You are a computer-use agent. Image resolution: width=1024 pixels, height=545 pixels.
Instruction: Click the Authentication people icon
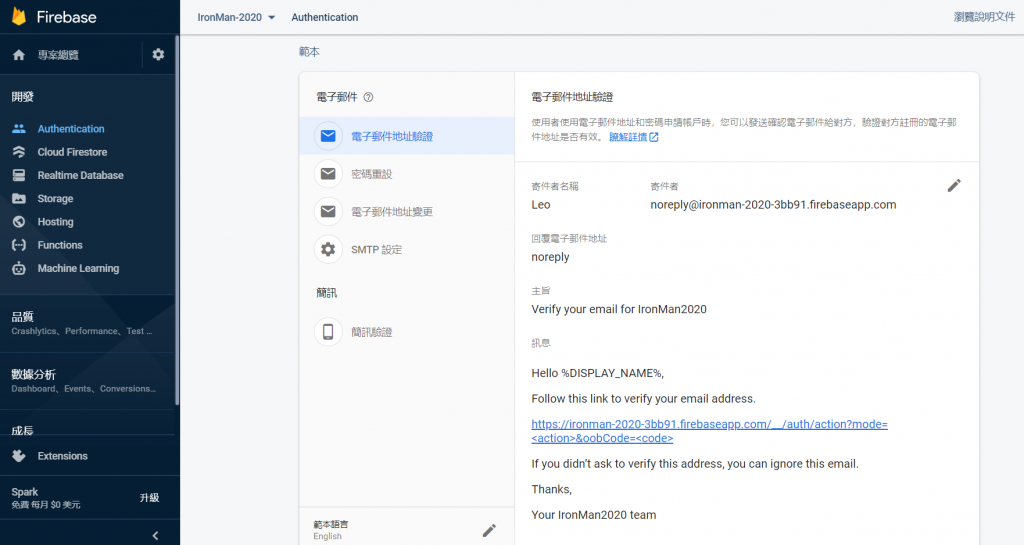(19, 129)
